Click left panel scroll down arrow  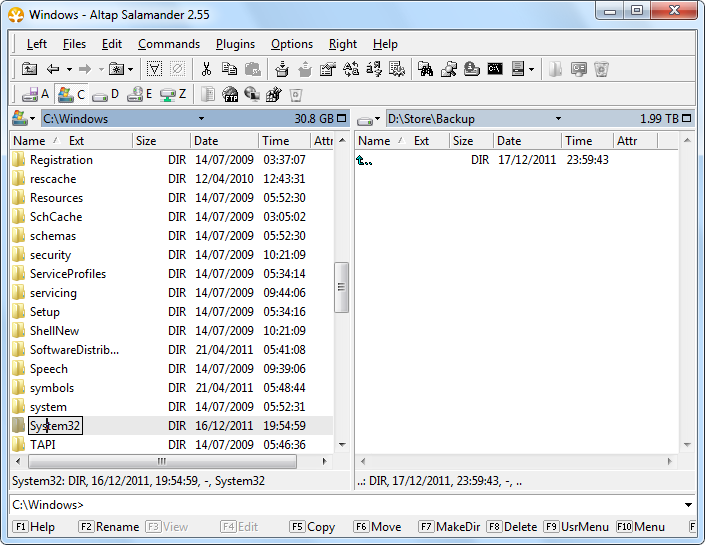coord(342,445)
